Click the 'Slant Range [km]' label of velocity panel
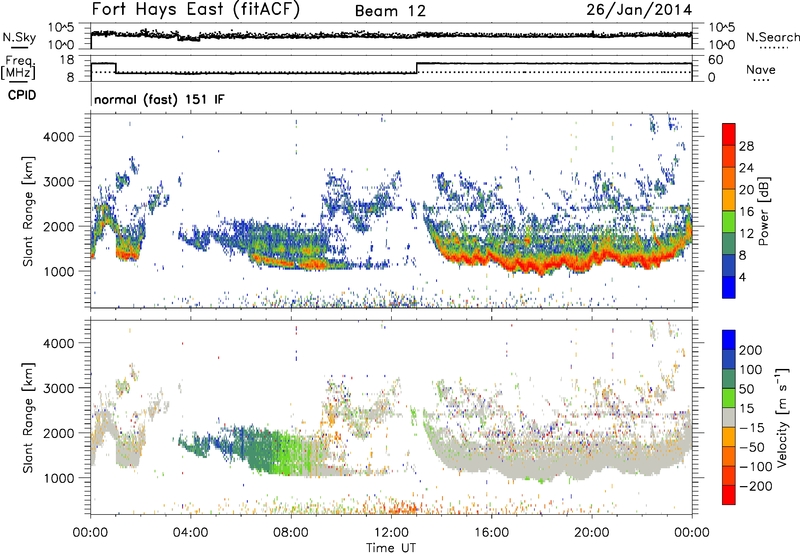Screen dimensions: 800x554 [x=28, y=418]
